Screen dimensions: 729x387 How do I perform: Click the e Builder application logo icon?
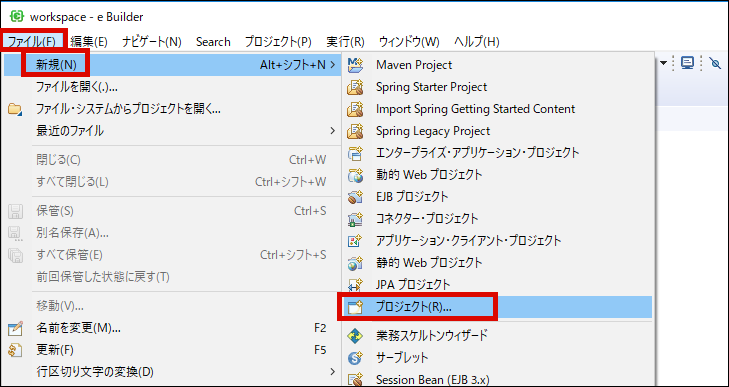click(x=17, y=16)
